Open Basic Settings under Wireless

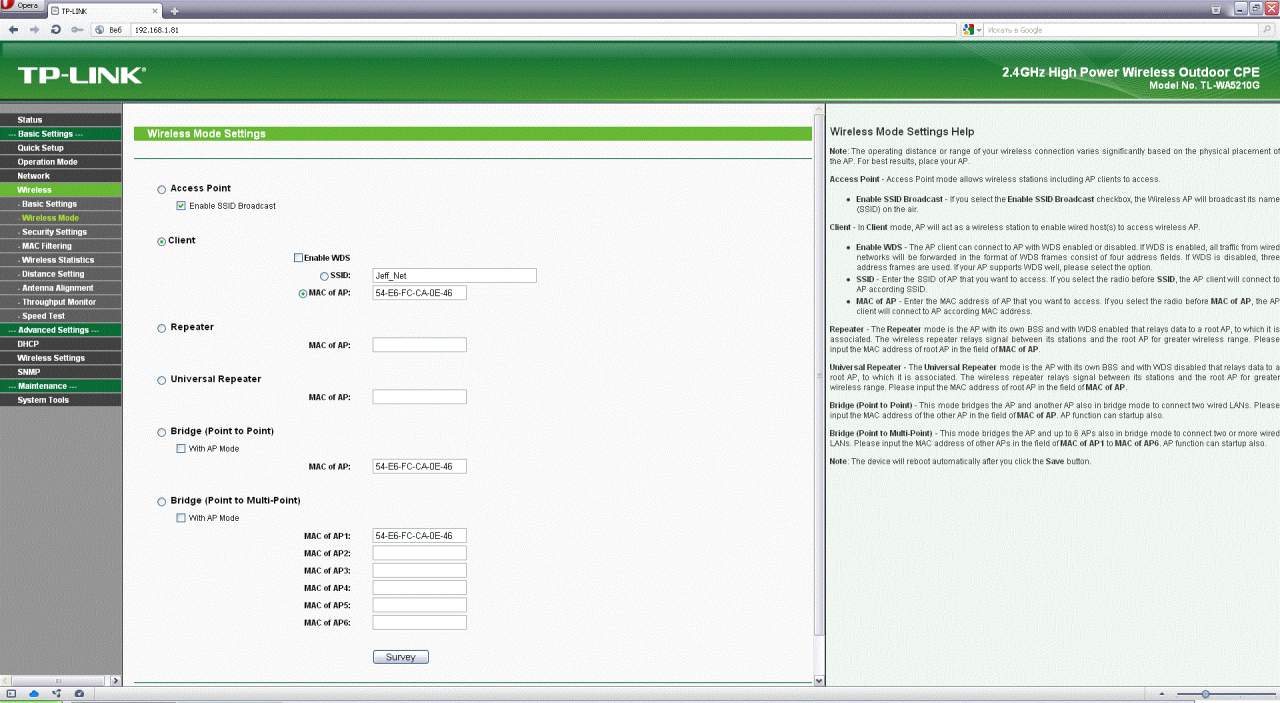click(61, 204)
